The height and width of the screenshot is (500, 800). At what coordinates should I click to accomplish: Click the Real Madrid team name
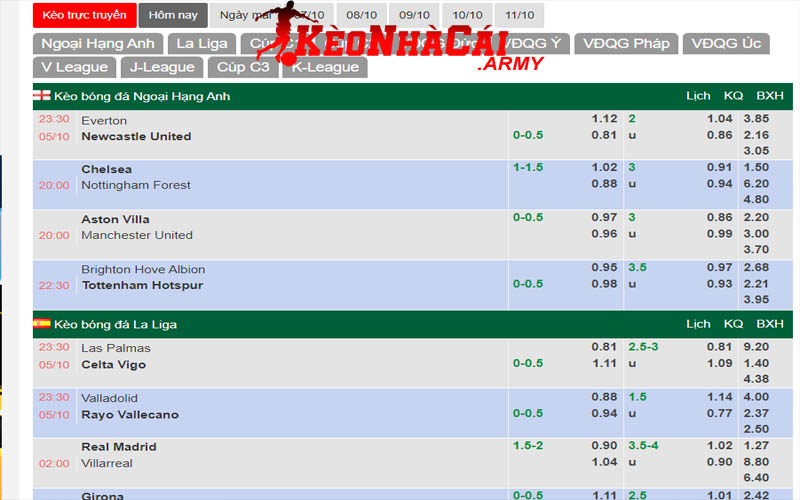[x=119, y=446]
